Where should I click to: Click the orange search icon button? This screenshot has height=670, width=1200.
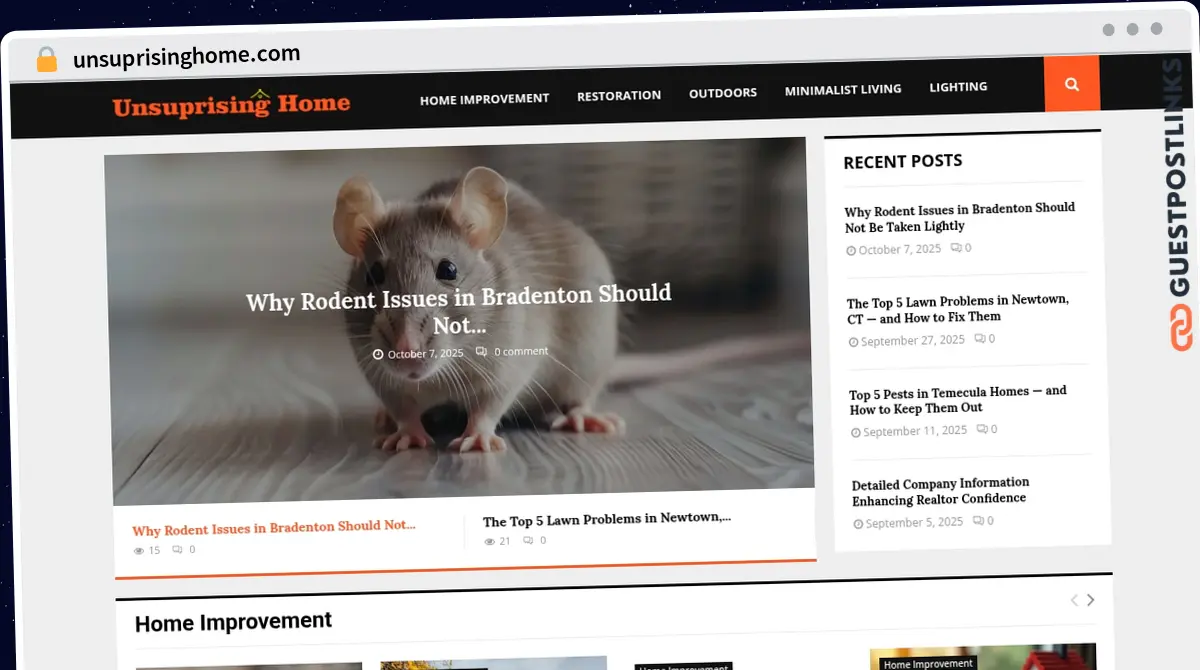click(x=1071, y=84)
